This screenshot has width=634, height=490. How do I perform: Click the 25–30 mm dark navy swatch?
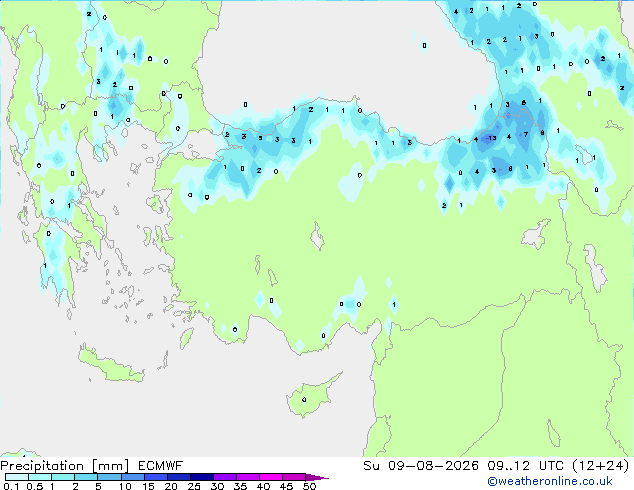(201, 477)
